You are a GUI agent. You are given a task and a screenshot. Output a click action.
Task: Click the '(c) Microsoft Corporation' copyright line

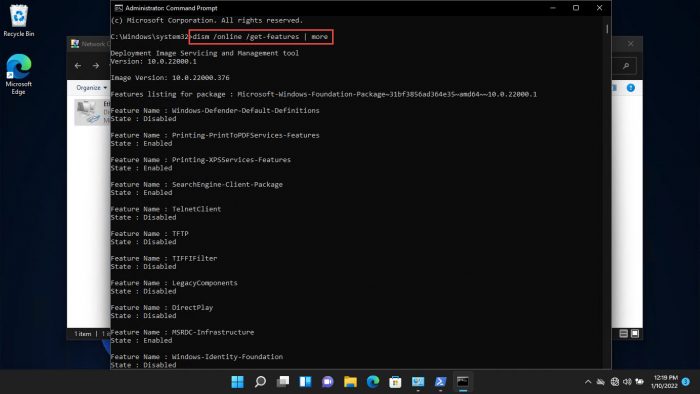click(207, 21)
